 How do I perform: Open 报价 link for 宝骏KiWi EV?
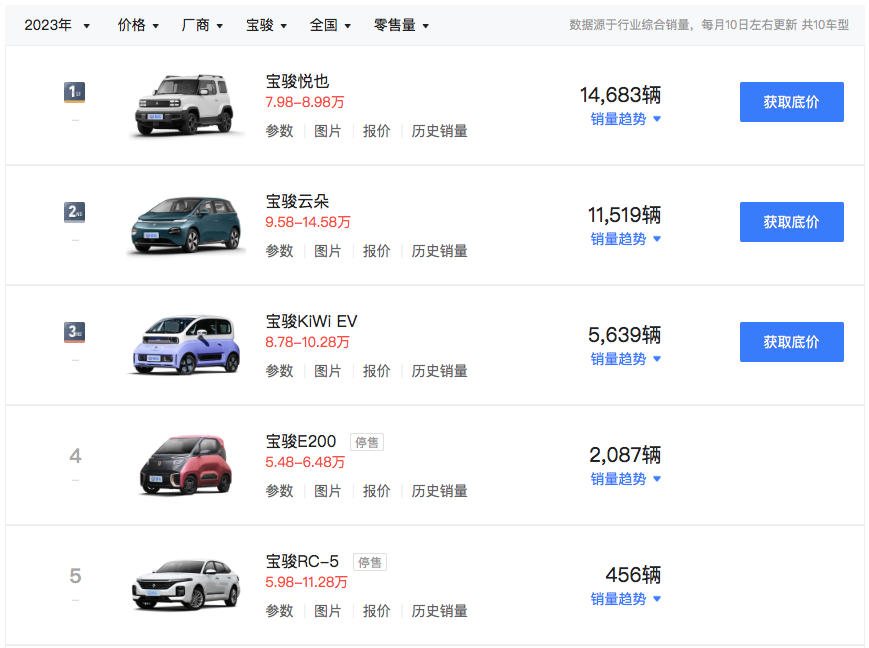point(377,371)
